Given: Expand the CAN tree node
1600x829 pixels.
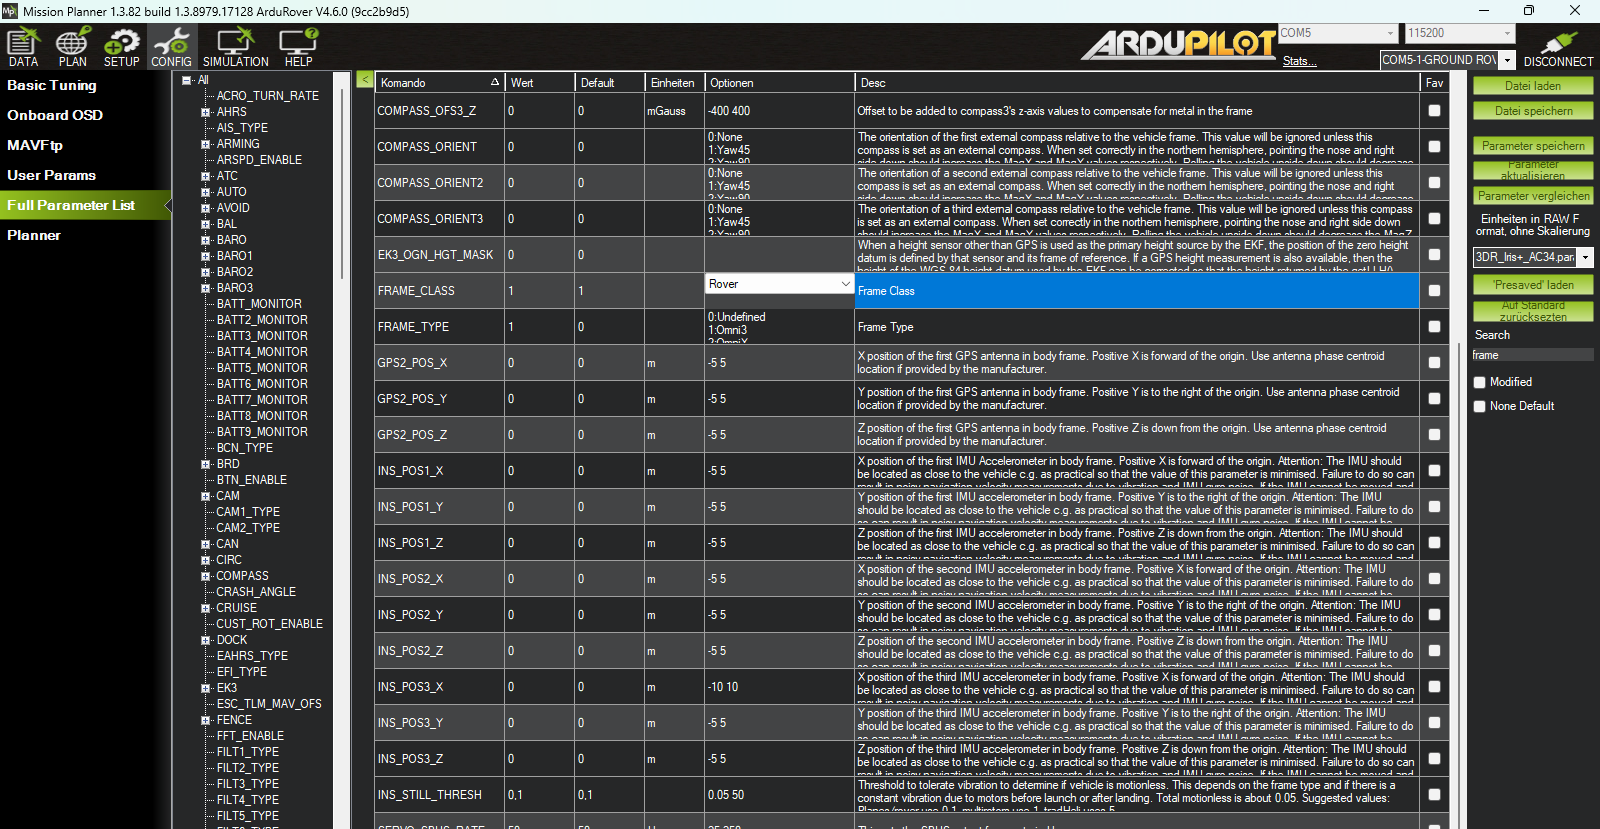Looking at the screenshot, I should coord(205,544).
